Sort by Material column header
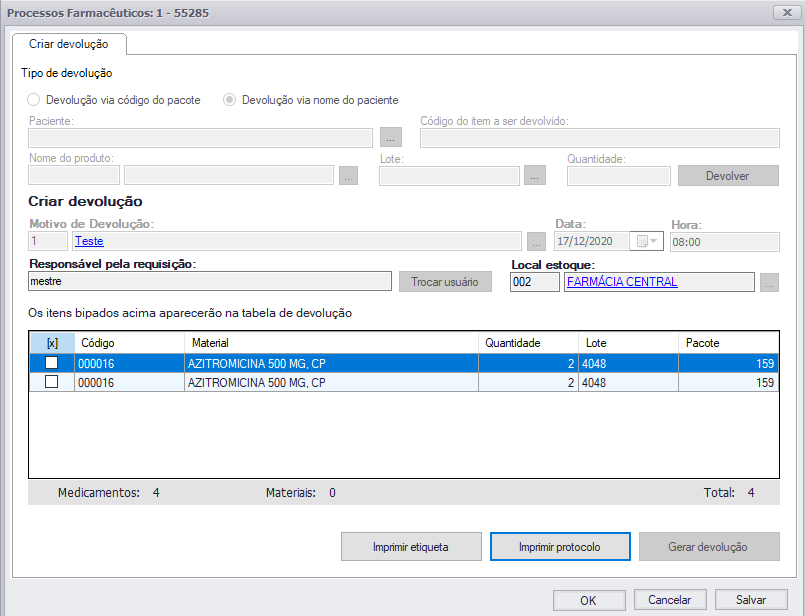 pos(331,343)
